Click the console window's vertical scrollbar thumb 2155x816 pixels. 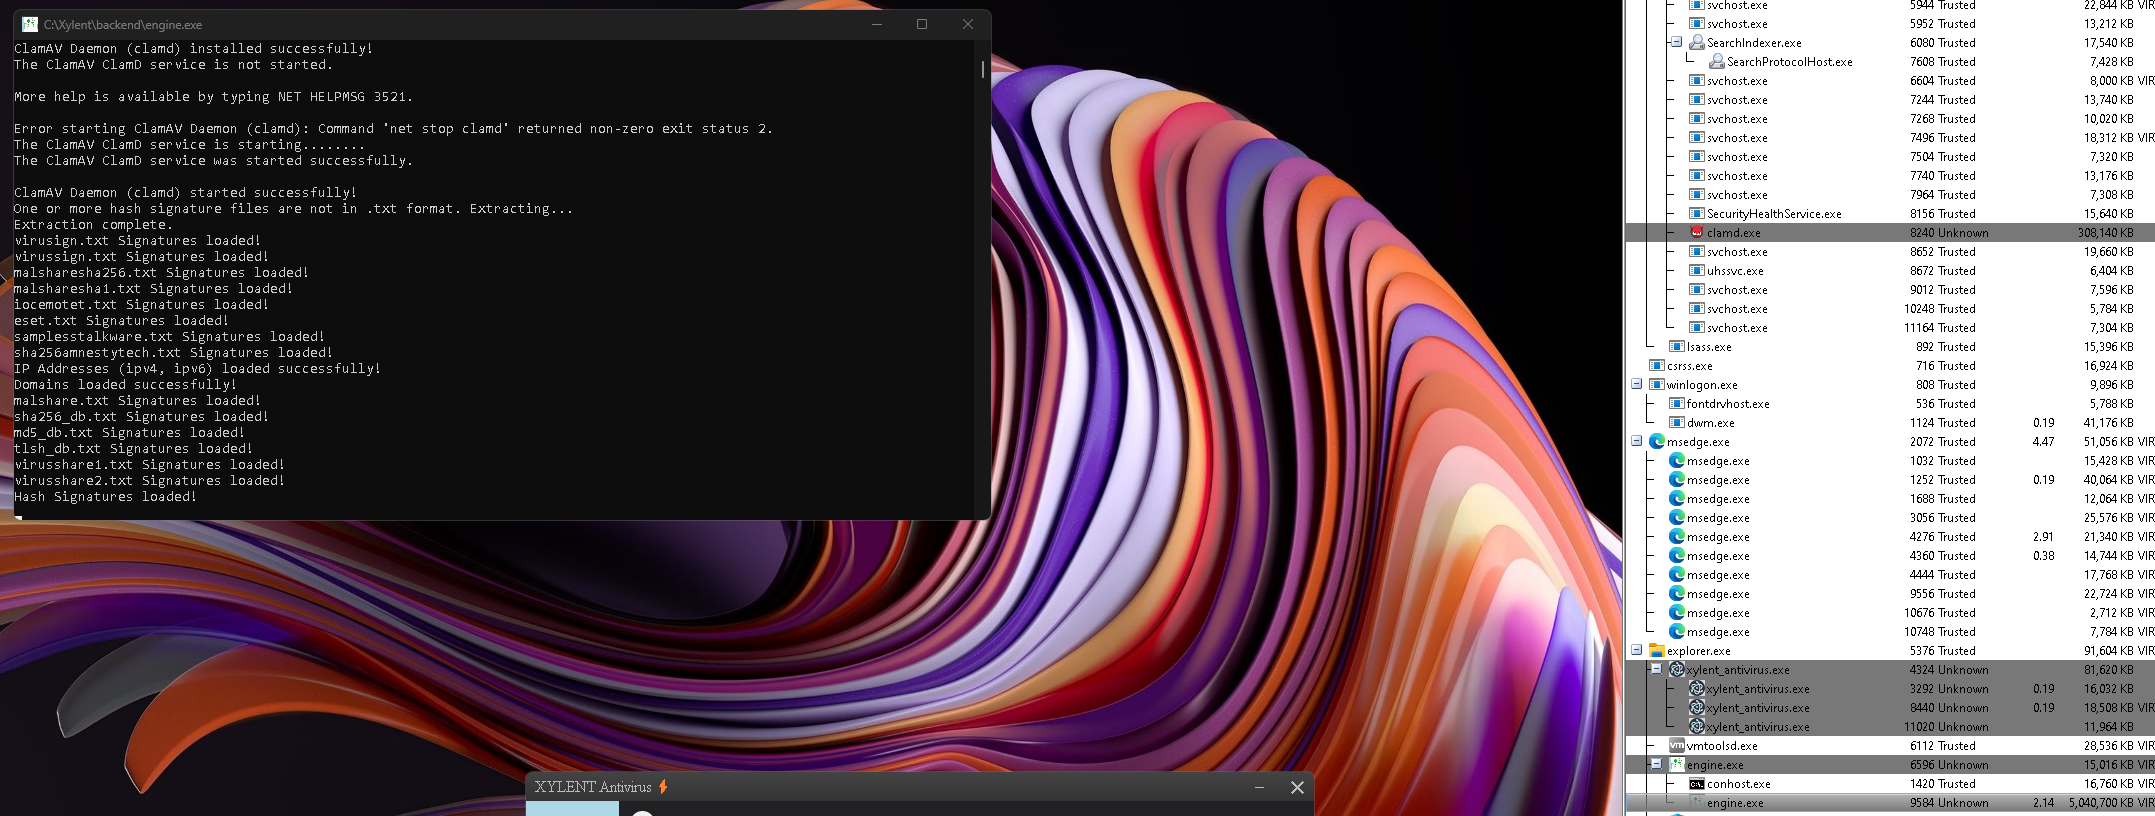pos(982,69)
